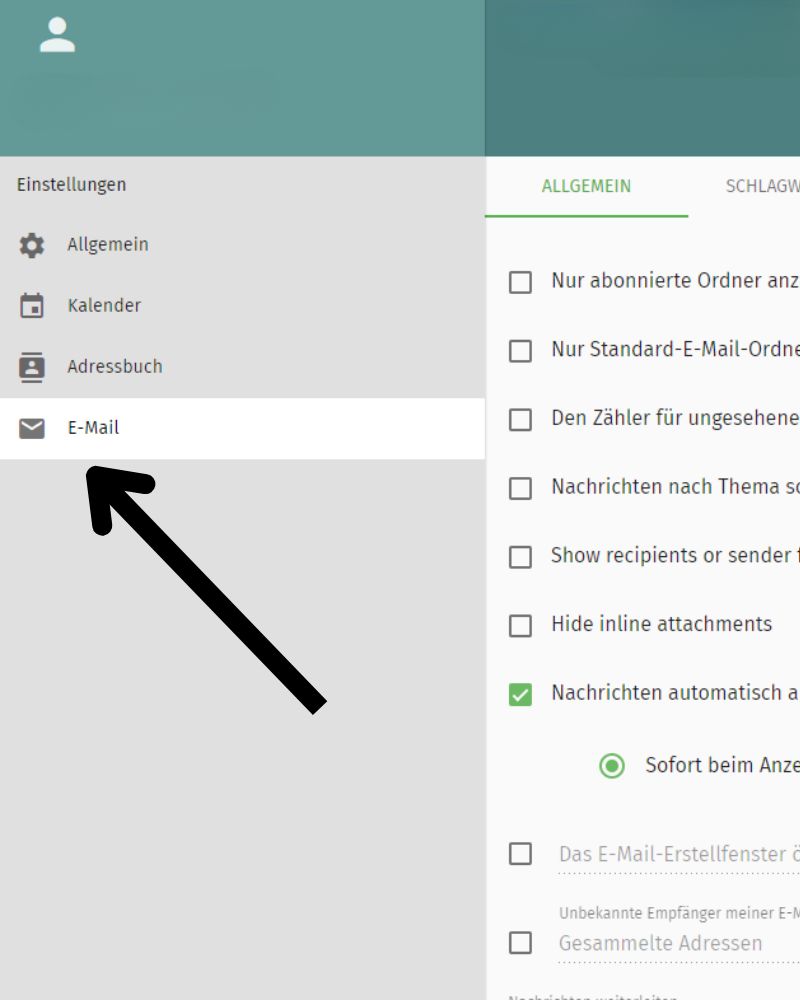Open Allgemein settings via the gear icon
Viewport: 800px width, 1000px height.
tap(32, 244)
